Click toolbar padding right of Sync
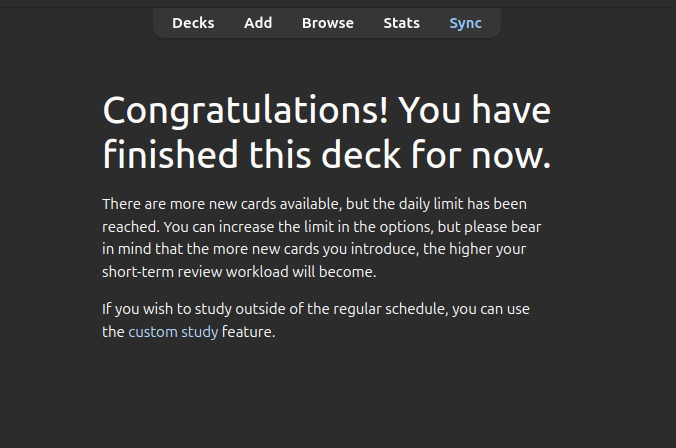This screenshot has height=448, width=676. [492, 23]
